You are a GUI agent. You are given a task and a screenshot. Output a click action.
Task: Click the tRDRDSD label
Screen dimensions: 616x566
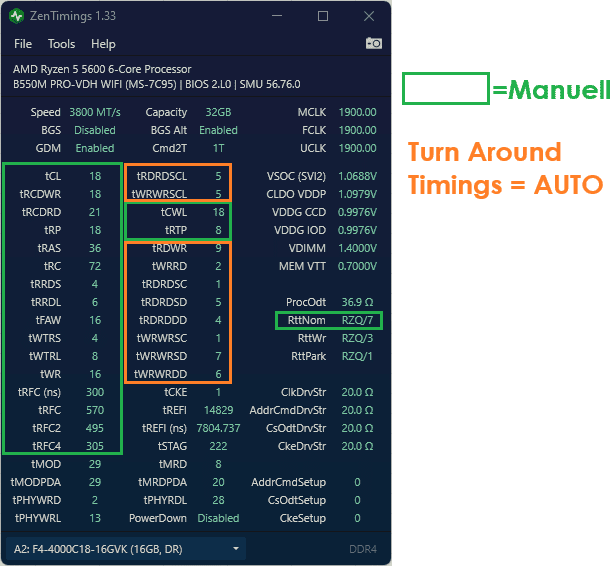coord(164,302)
